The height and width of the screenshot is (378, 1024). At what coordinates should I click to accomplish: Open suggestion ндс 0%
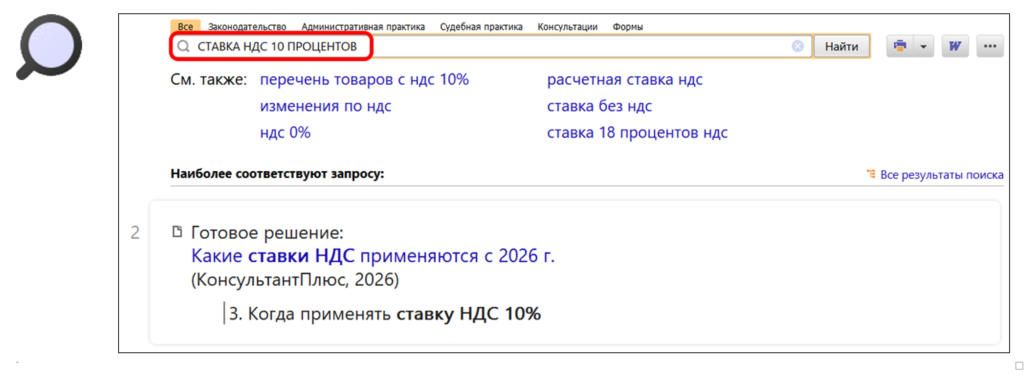pos(285,133)
